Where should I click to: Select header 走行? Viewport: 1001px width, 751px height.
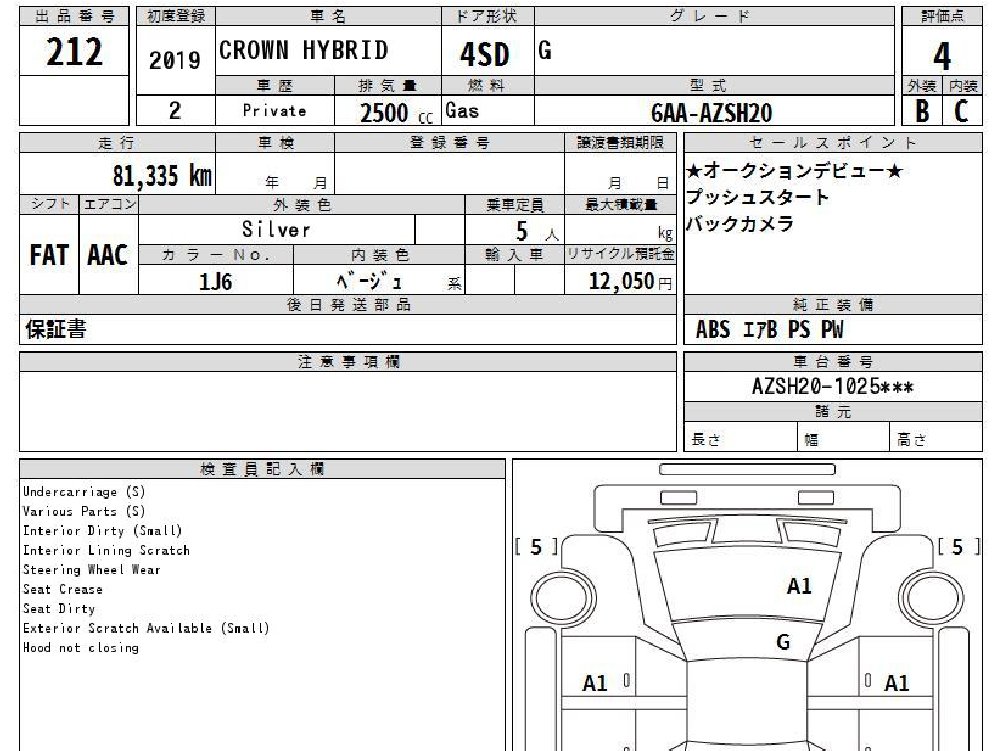[x=116, y=143]
